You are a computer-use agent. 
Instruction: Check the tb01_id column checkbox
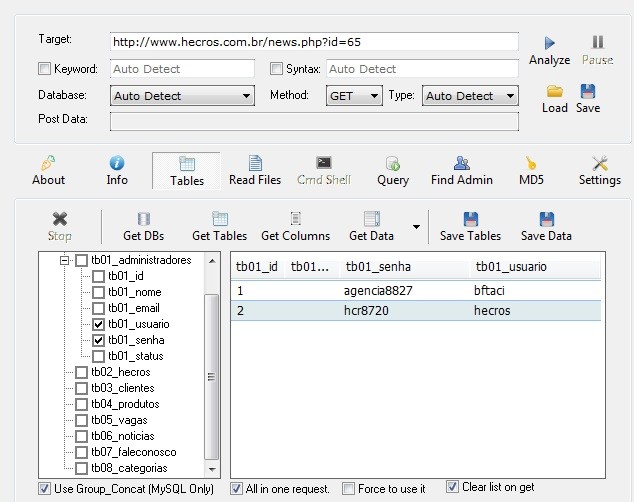pos(98,276)
